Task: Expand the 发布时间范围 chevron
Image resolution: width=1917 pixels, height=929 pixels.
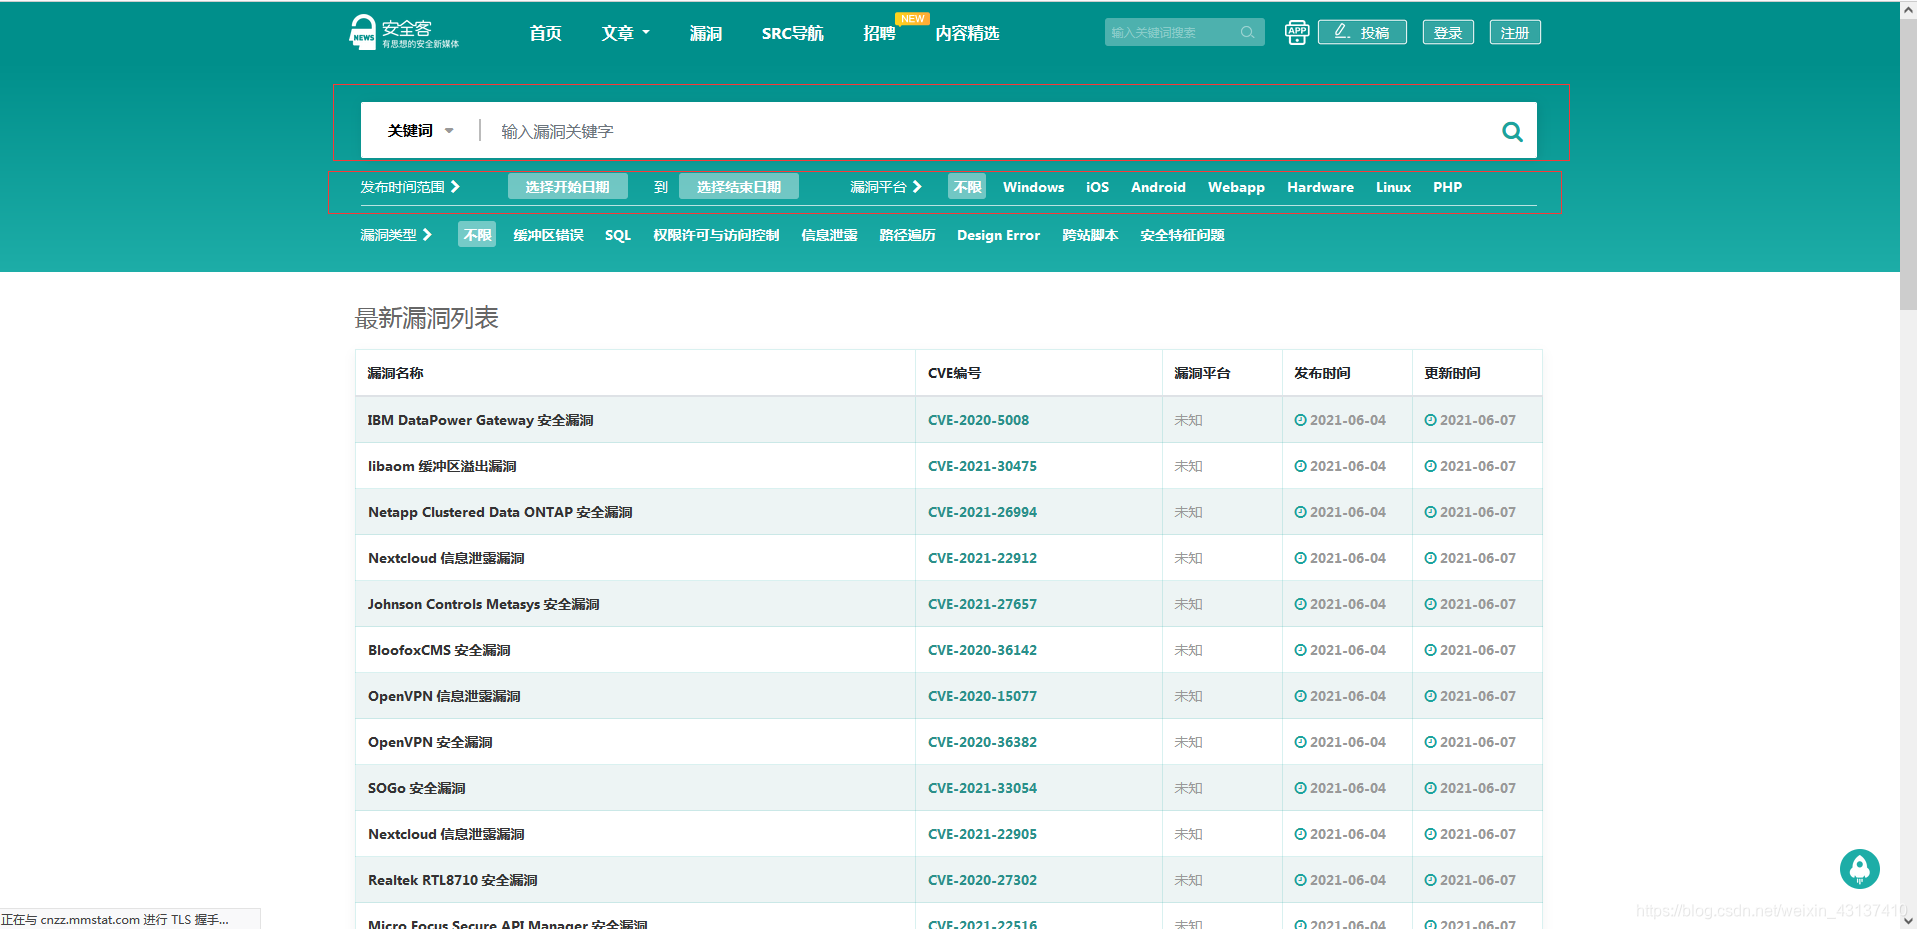Action: tap(455, 187)
